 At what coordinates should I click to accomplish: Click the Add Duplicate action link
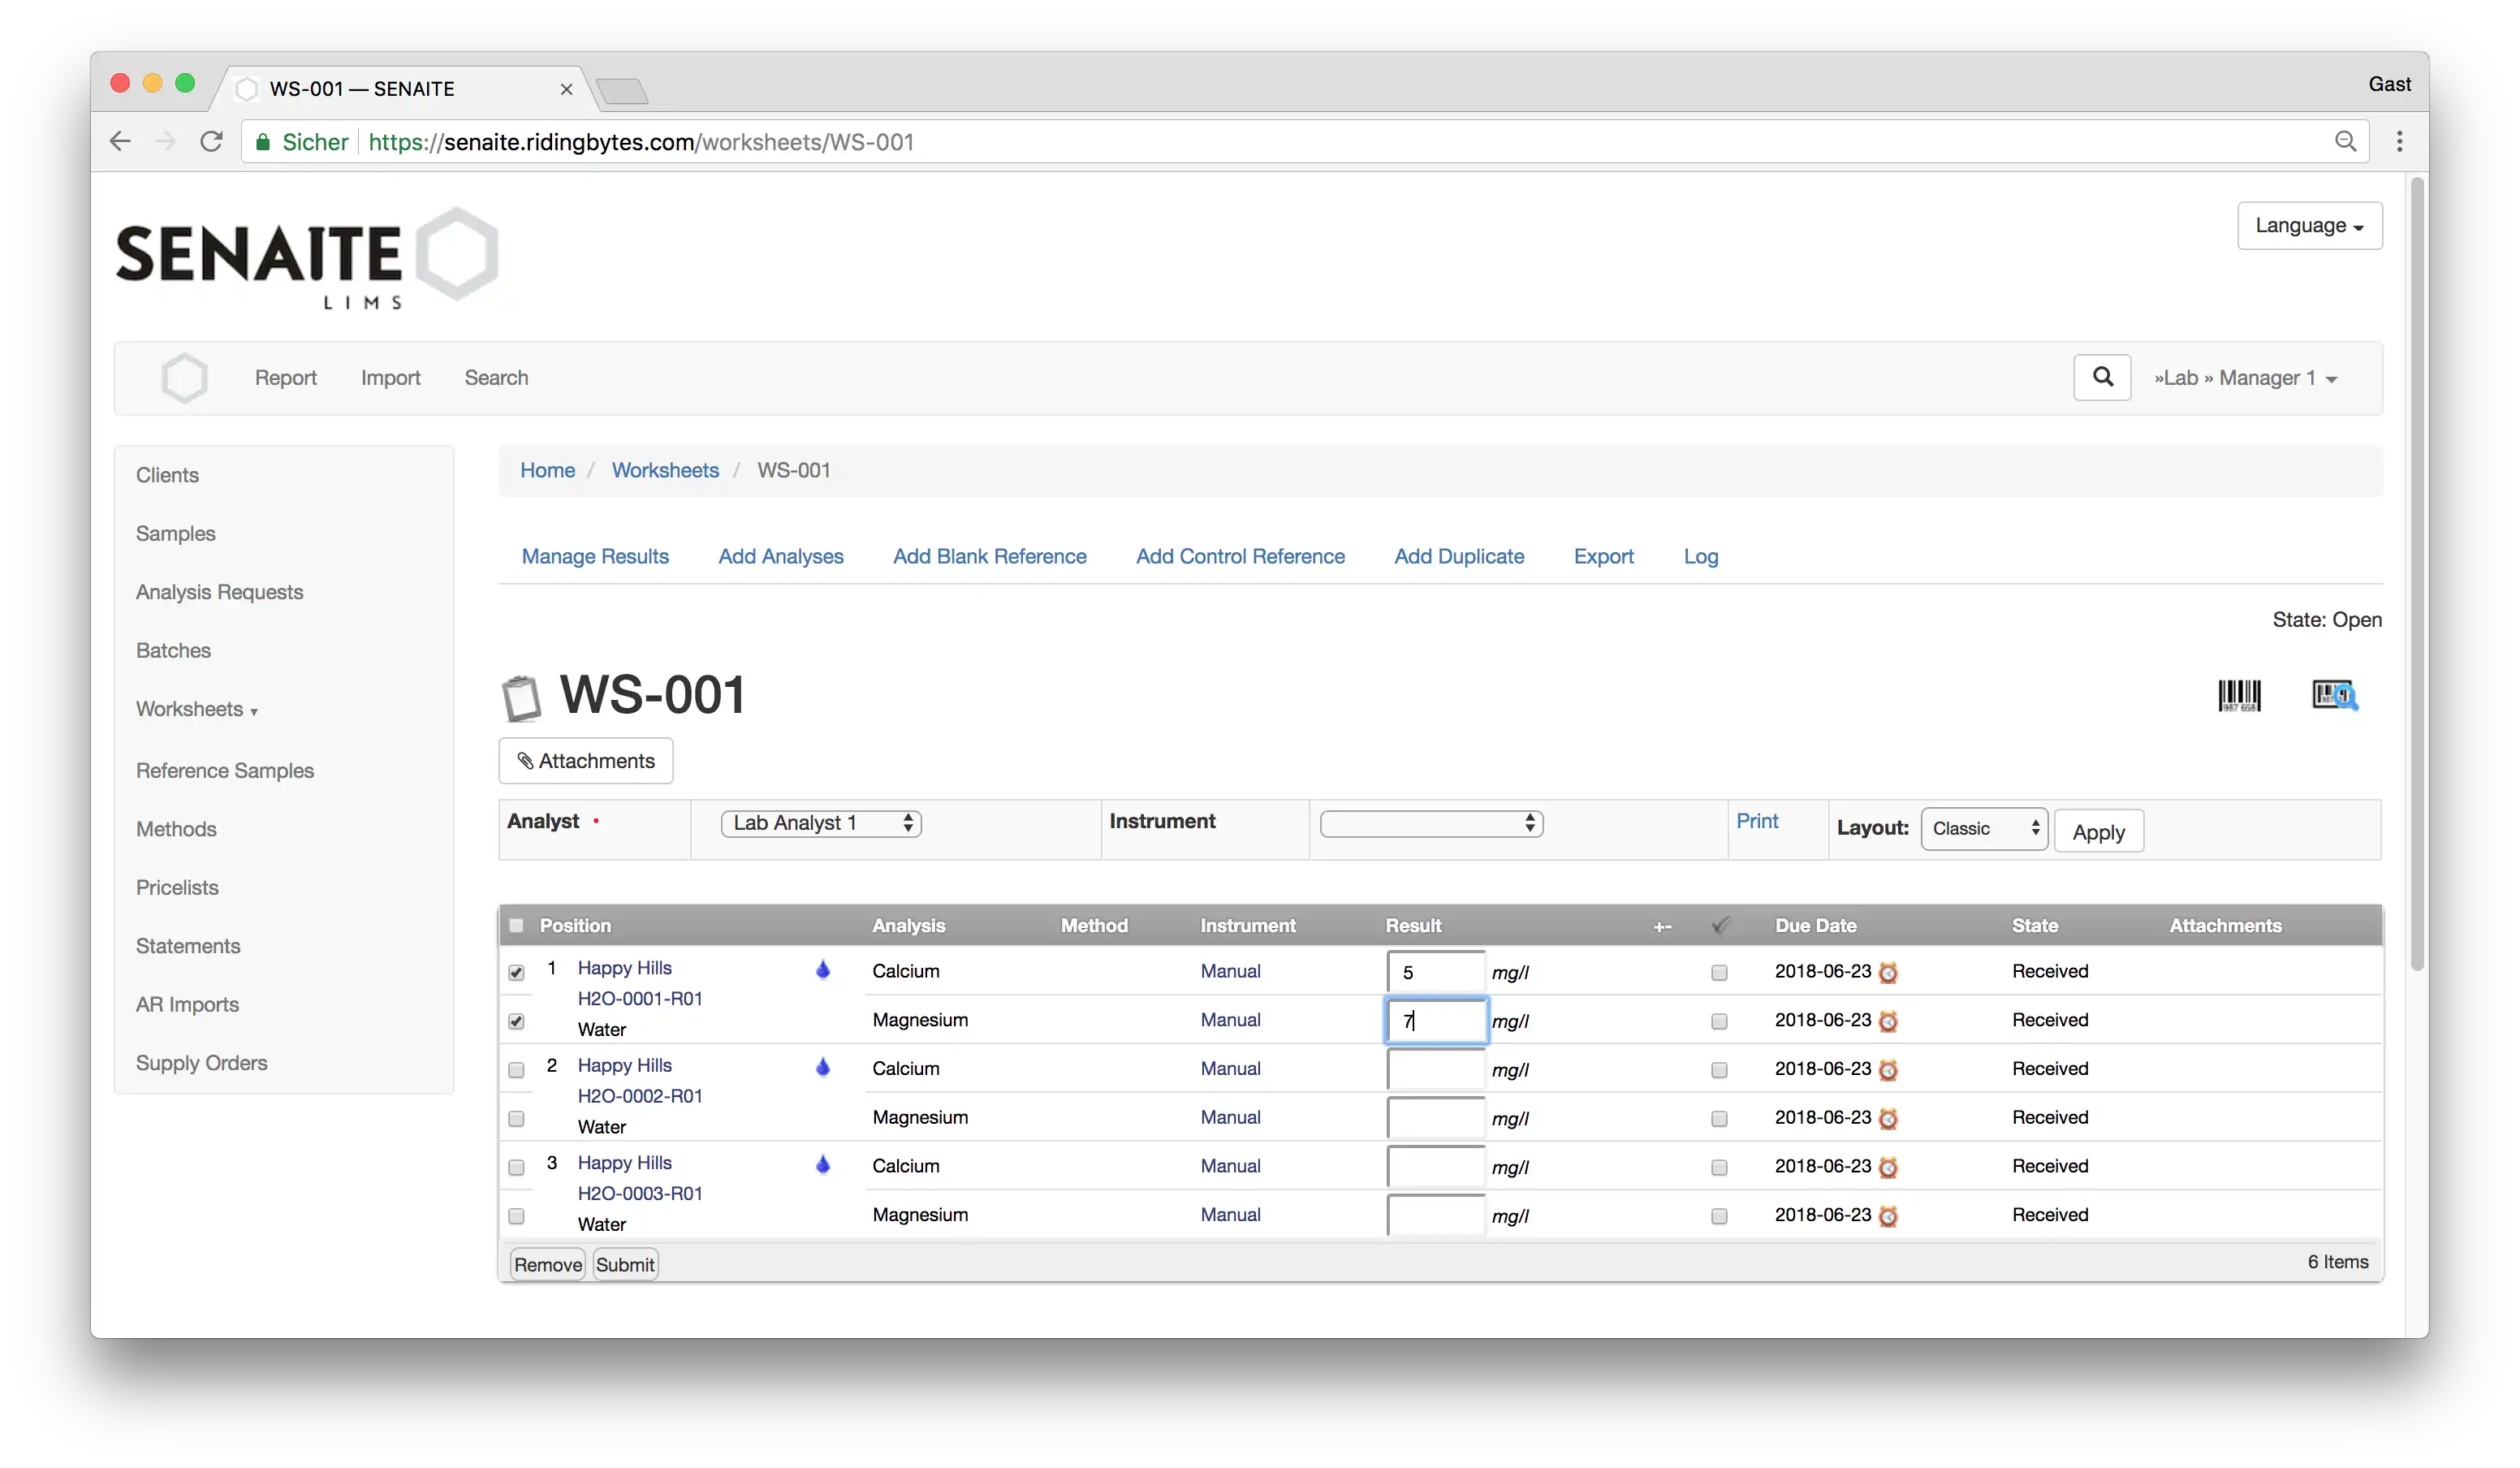(x=1457, y=555)
